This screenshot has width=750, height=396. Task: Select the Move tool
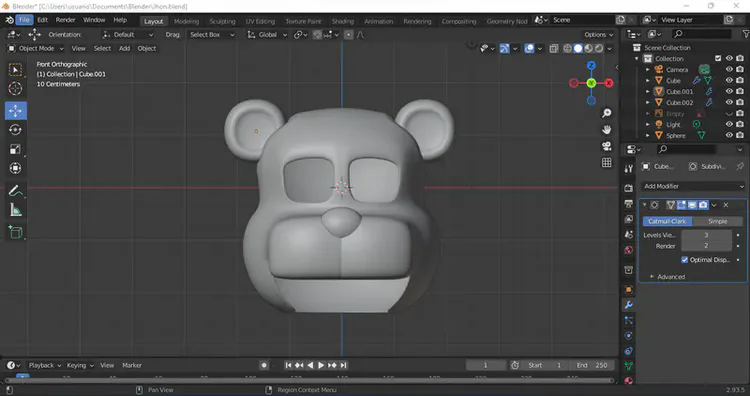(x=15, y=110)
